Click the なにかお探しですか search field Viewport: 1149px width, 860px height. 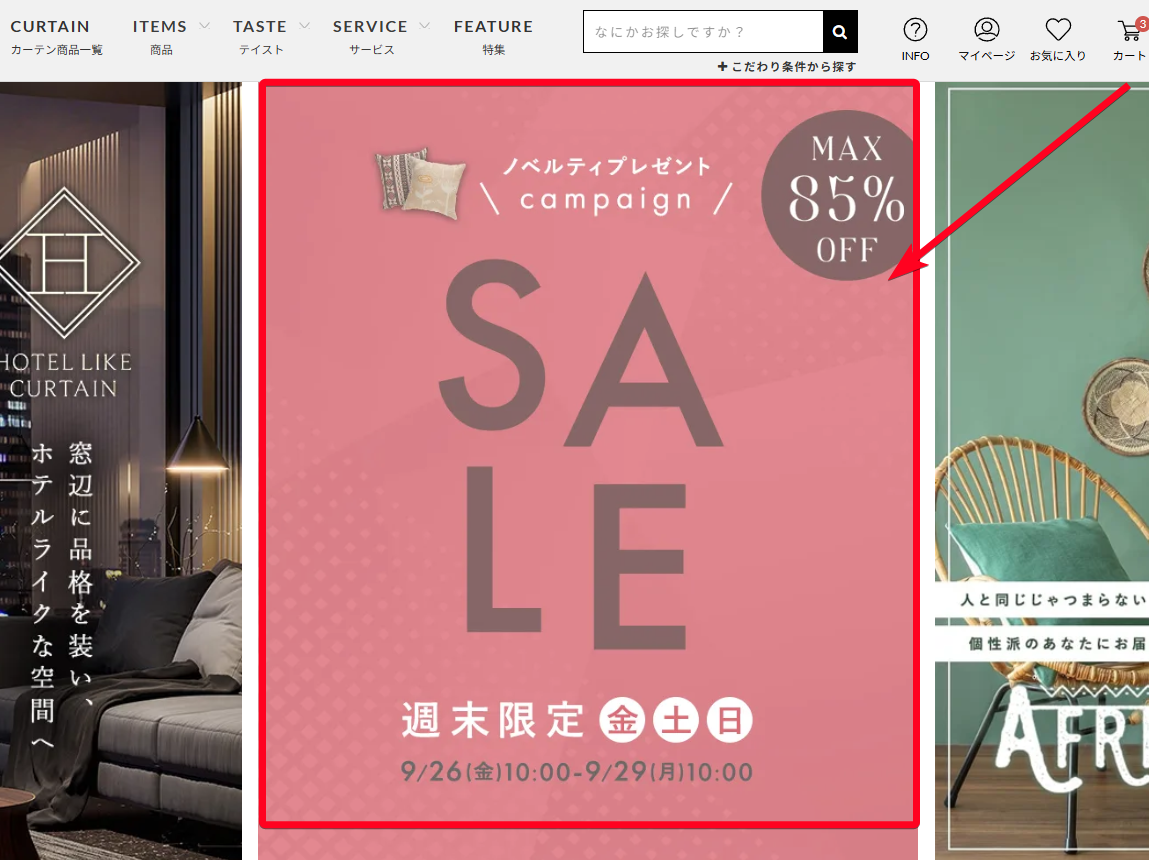(703, 31)
